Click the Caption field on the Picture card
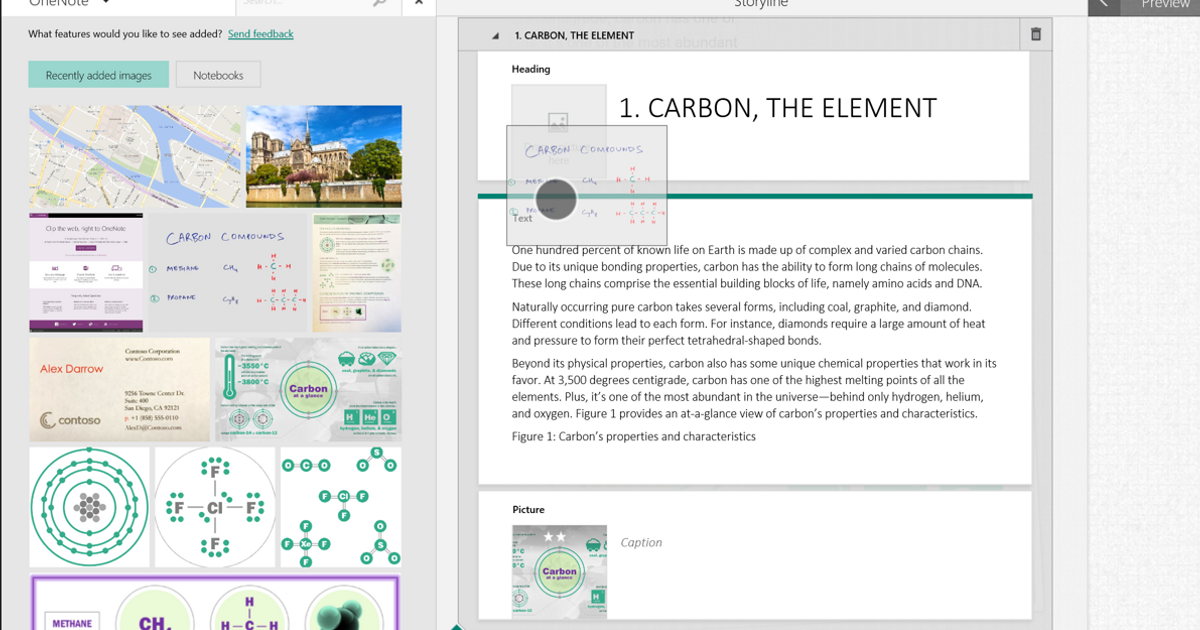This screenshot has width=1200, height=630. point(641,542)
